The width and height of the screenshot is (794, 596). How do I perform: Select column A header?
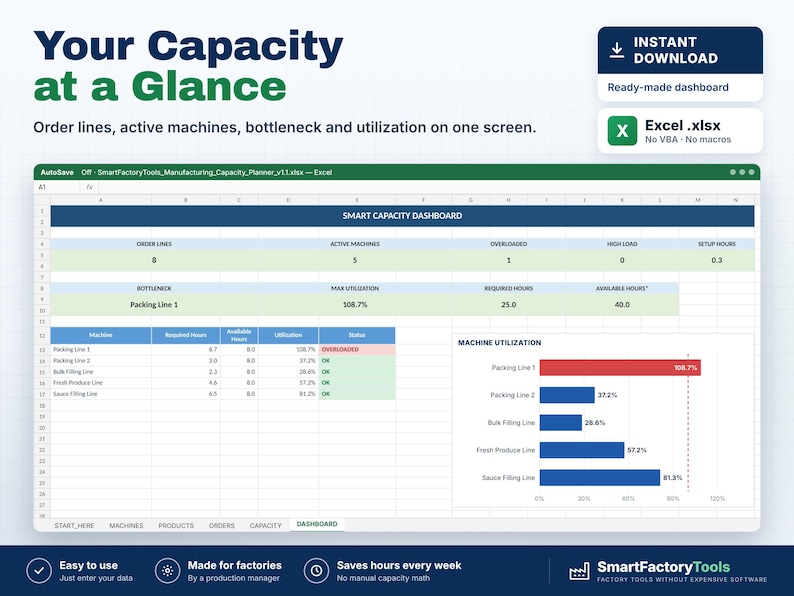point(101,200)
